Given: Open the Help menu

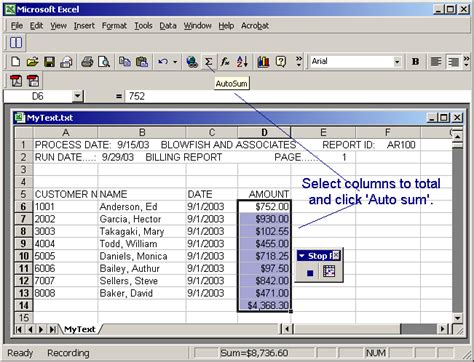Looking at the screenshot, I should pos(226,26).
